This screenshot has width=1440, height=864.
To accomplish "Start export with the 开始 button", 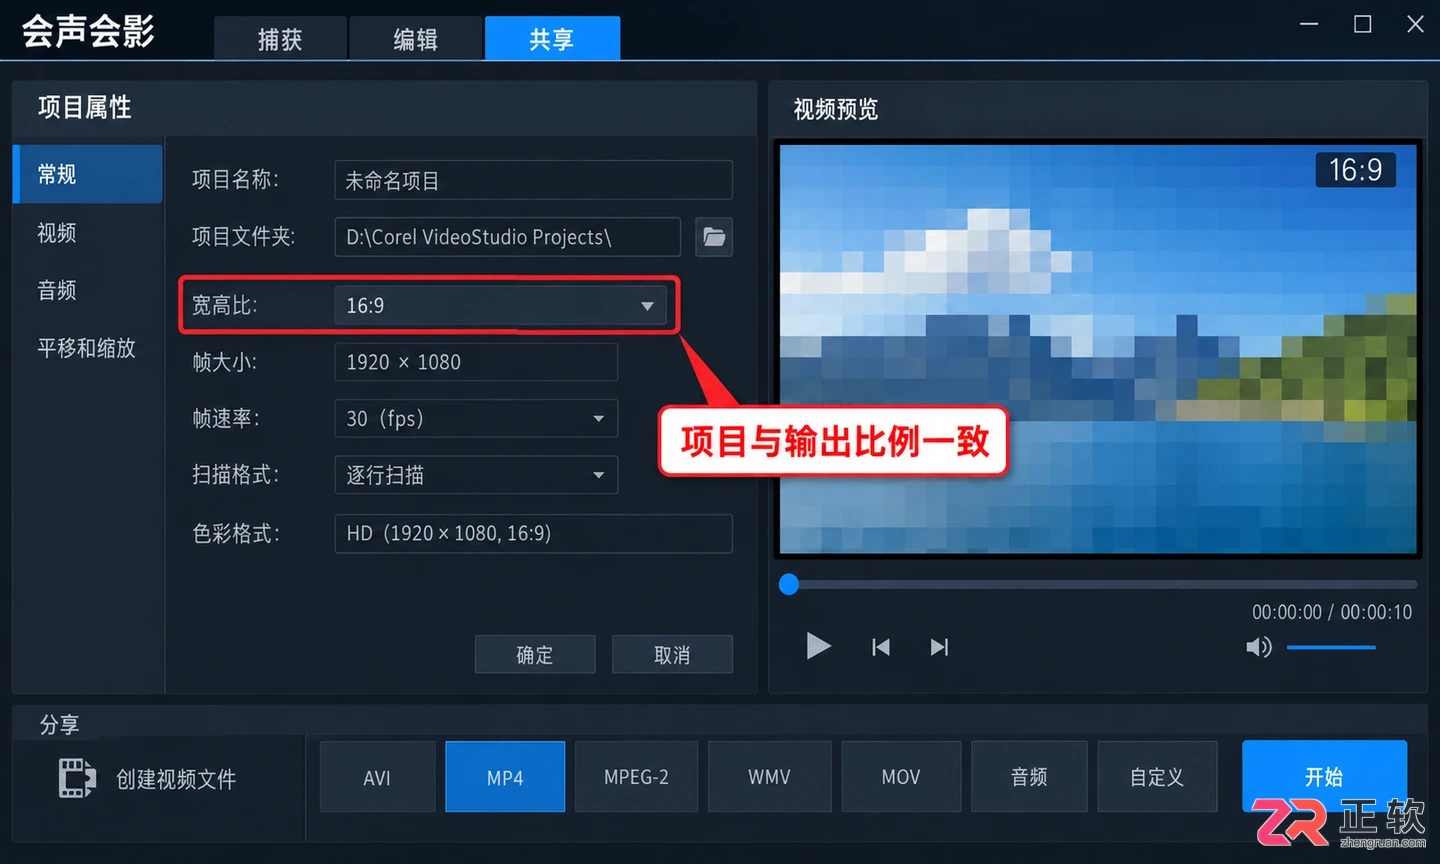I will click(1324, 776).
